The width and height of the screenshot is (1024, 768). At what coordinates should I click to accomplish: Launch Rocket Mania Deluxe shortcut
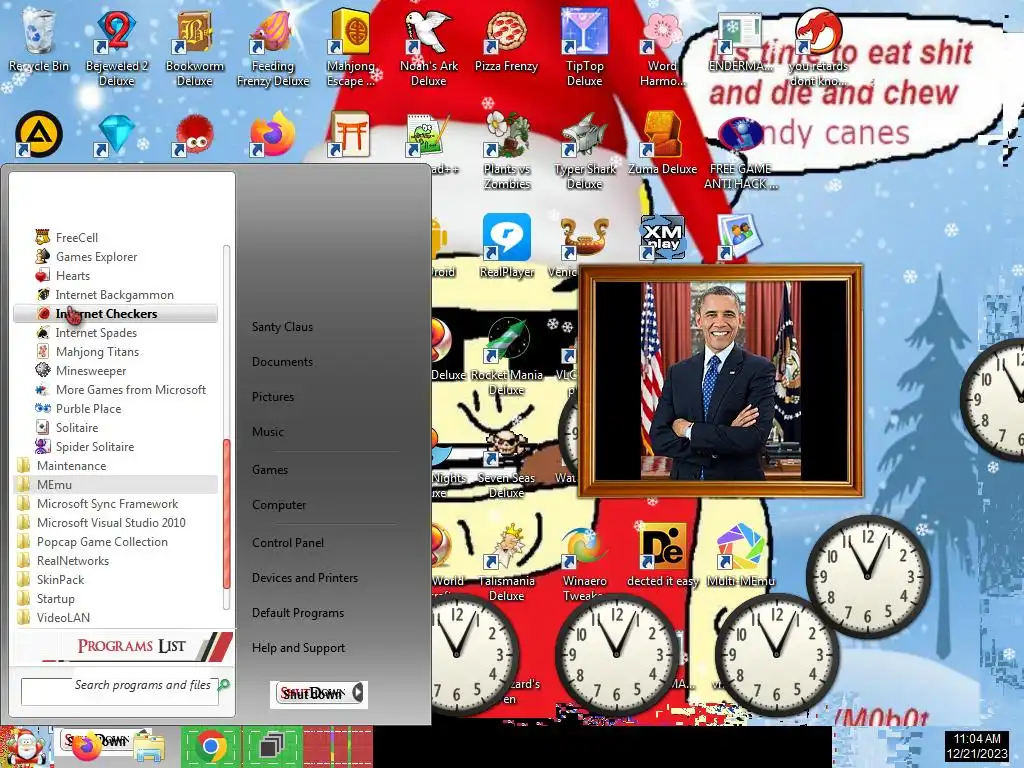[x=507, y=356]
